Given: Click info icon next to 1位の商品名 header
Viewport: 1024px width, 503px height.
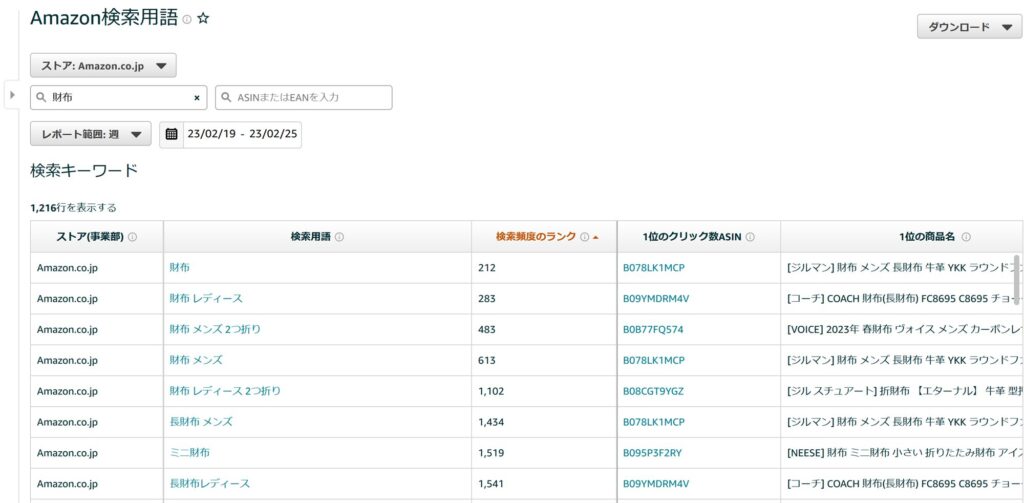Looking at the screenshot, I should pos(966,237).
